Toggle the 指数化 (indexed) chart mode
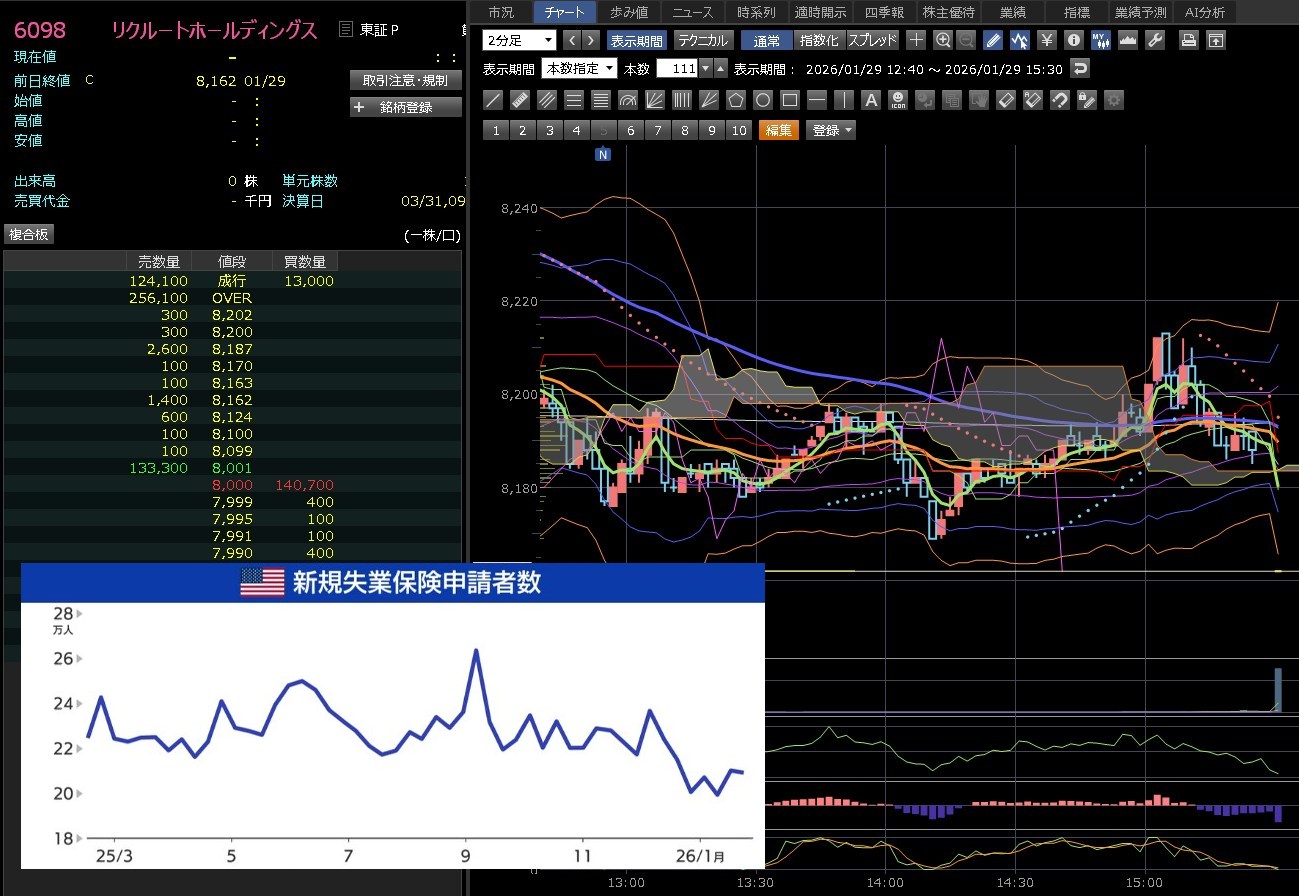 coord(820,41)
